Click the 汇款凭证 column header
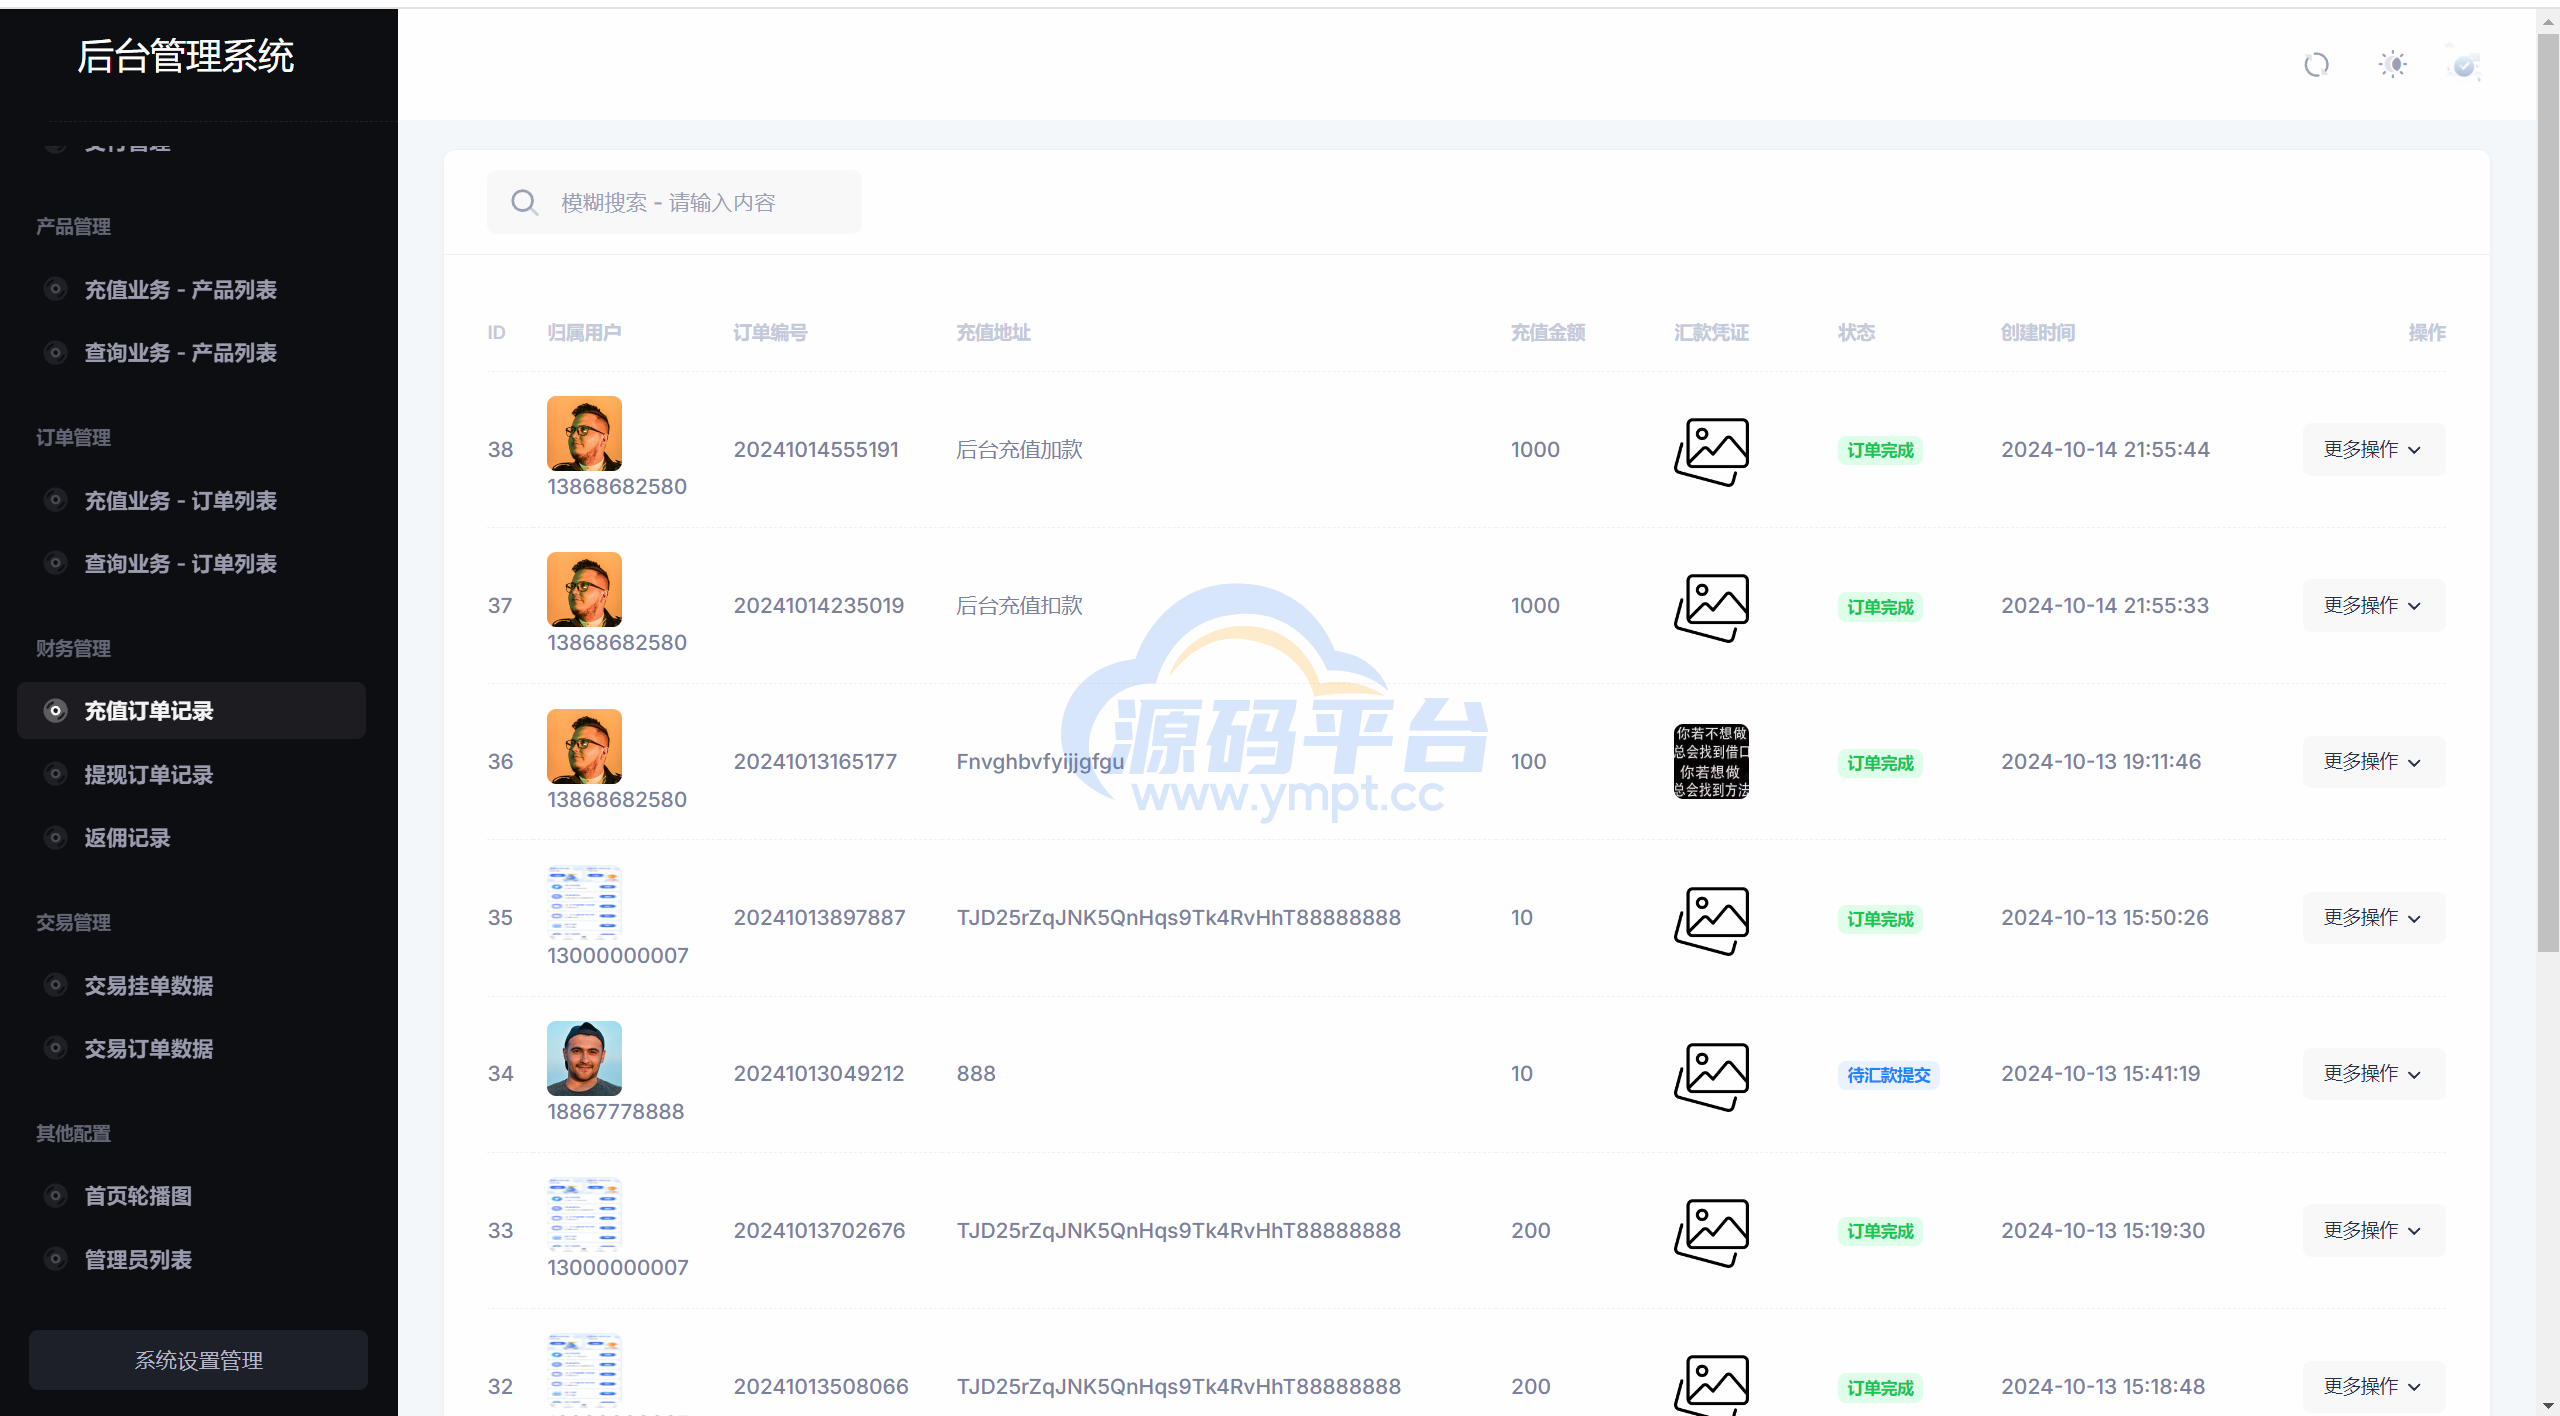Screen dimensions: 2560x1416 (1711, 333)
